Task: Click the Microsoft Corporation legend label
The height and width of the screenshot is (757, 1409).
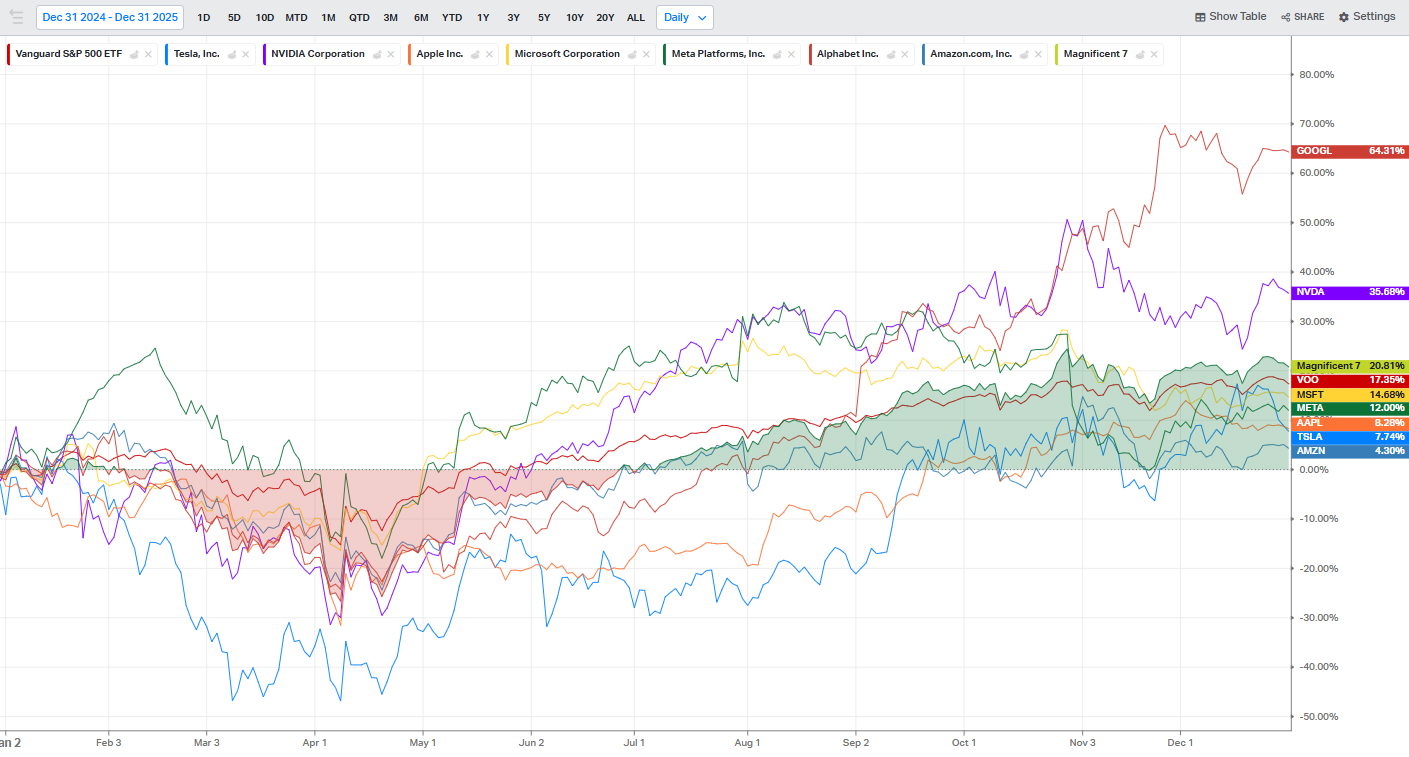Action: [567, 54]
